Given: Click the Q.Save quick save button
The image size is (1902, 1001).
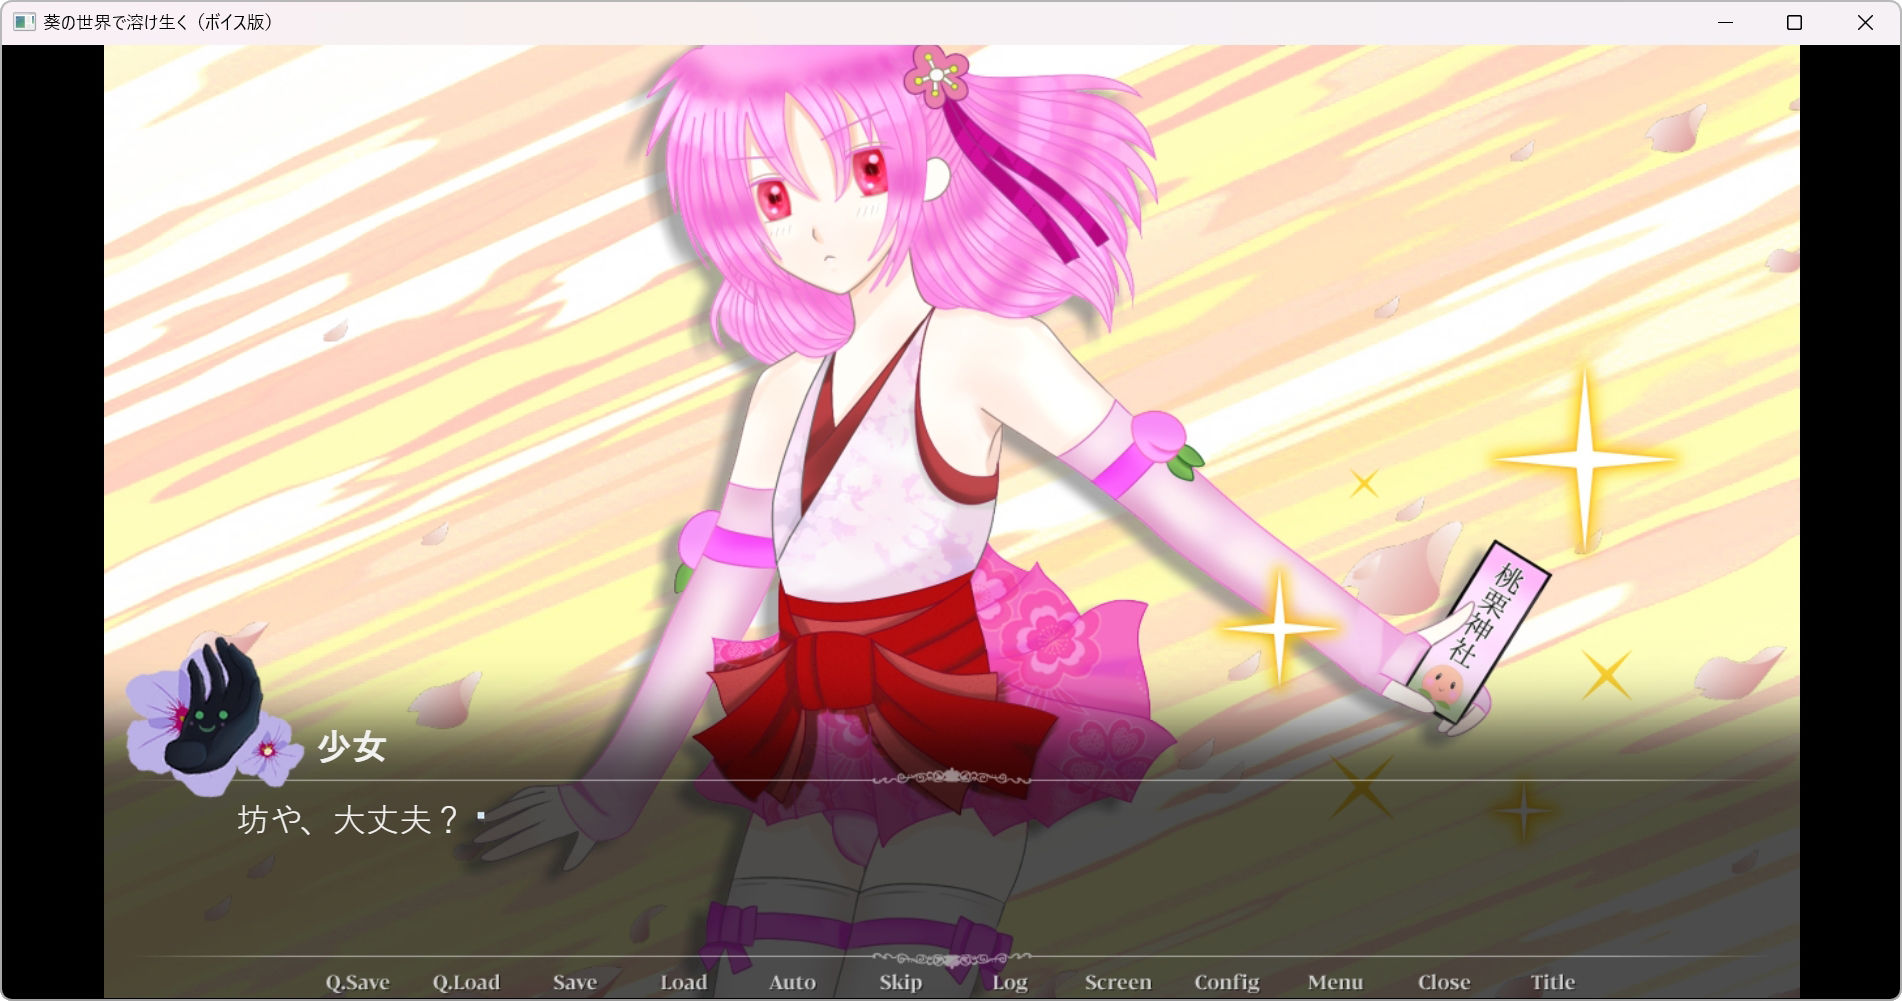Looking at the screenshot, I should [x=357, y=982].
